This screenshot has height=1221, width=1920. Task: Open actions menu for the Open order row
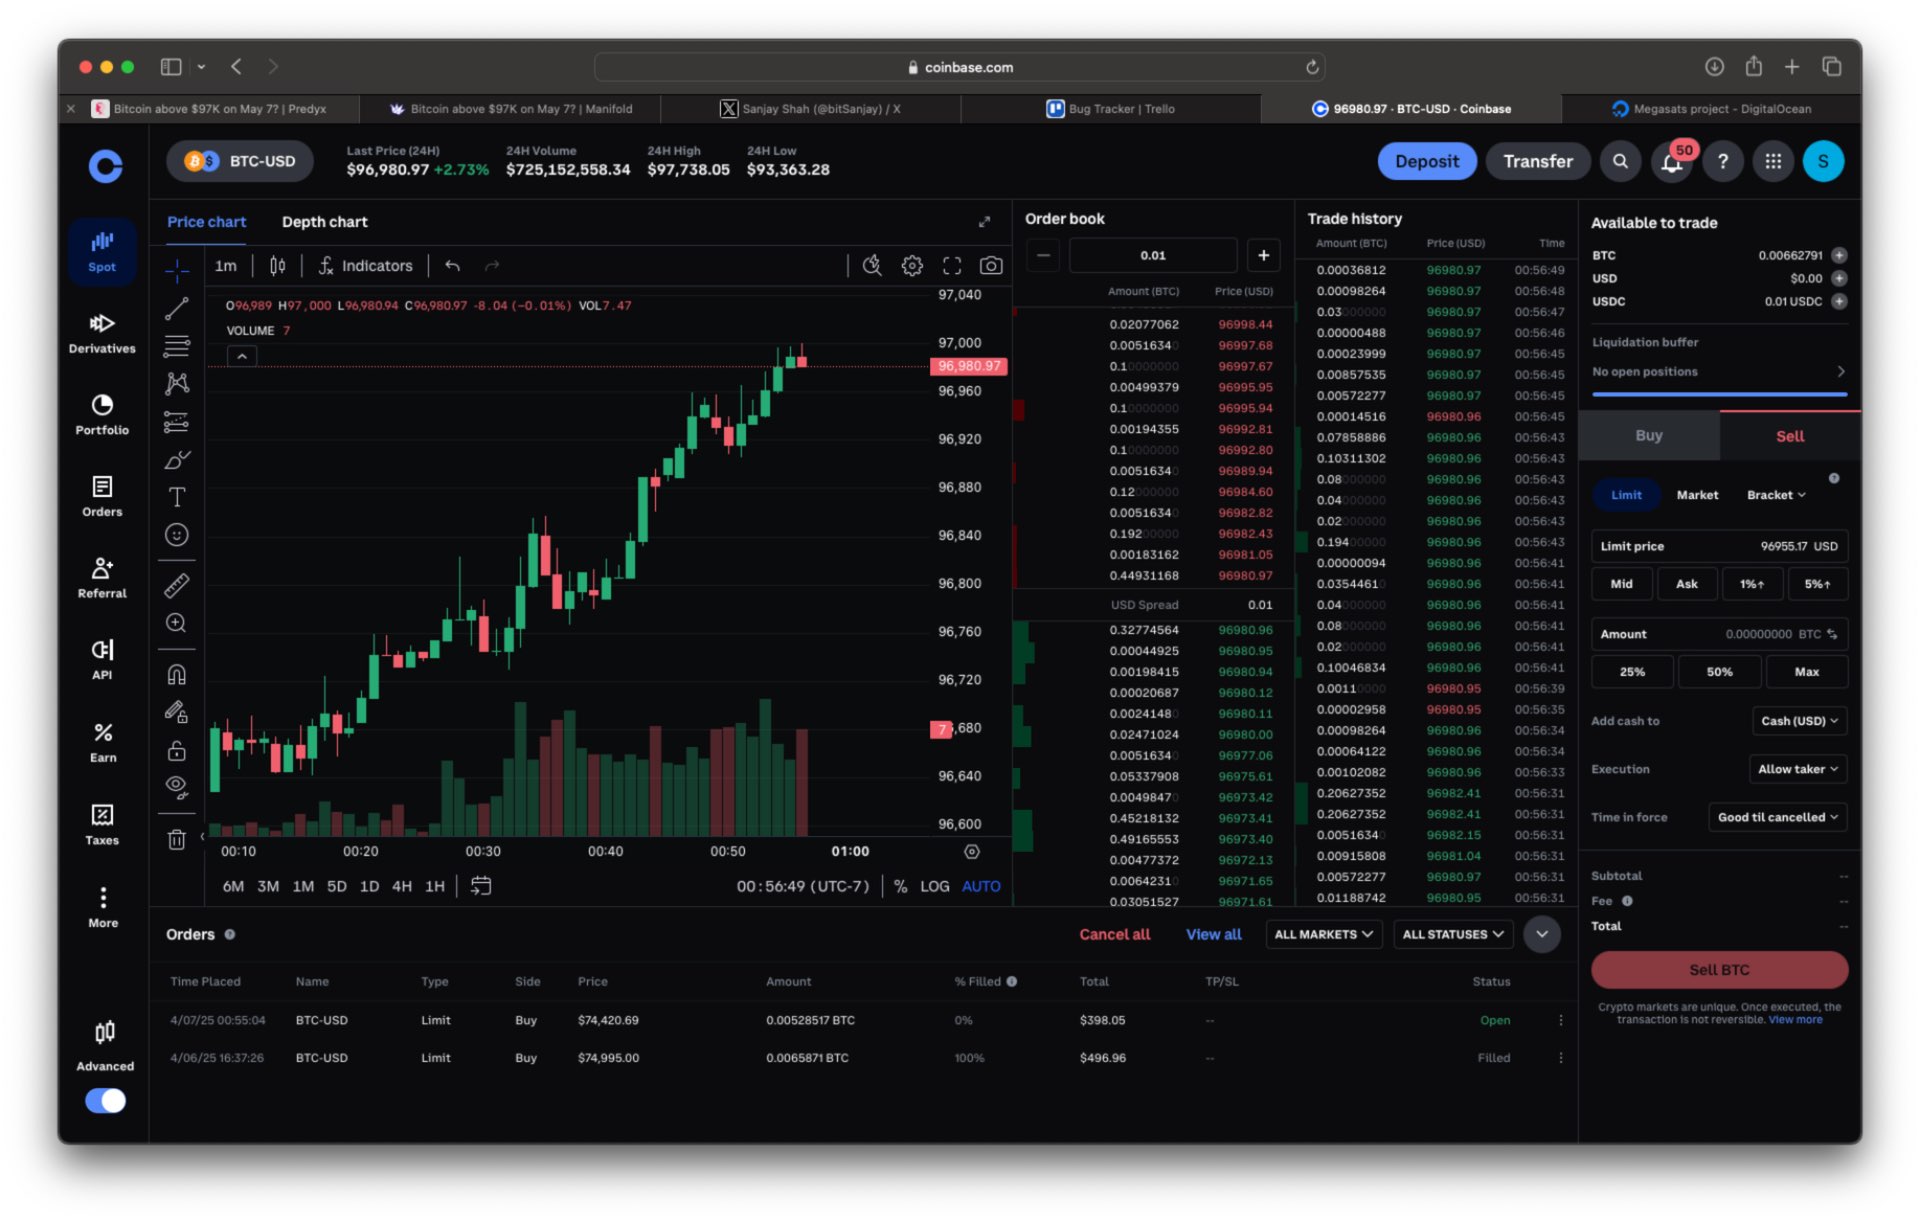[1560, 1020]
